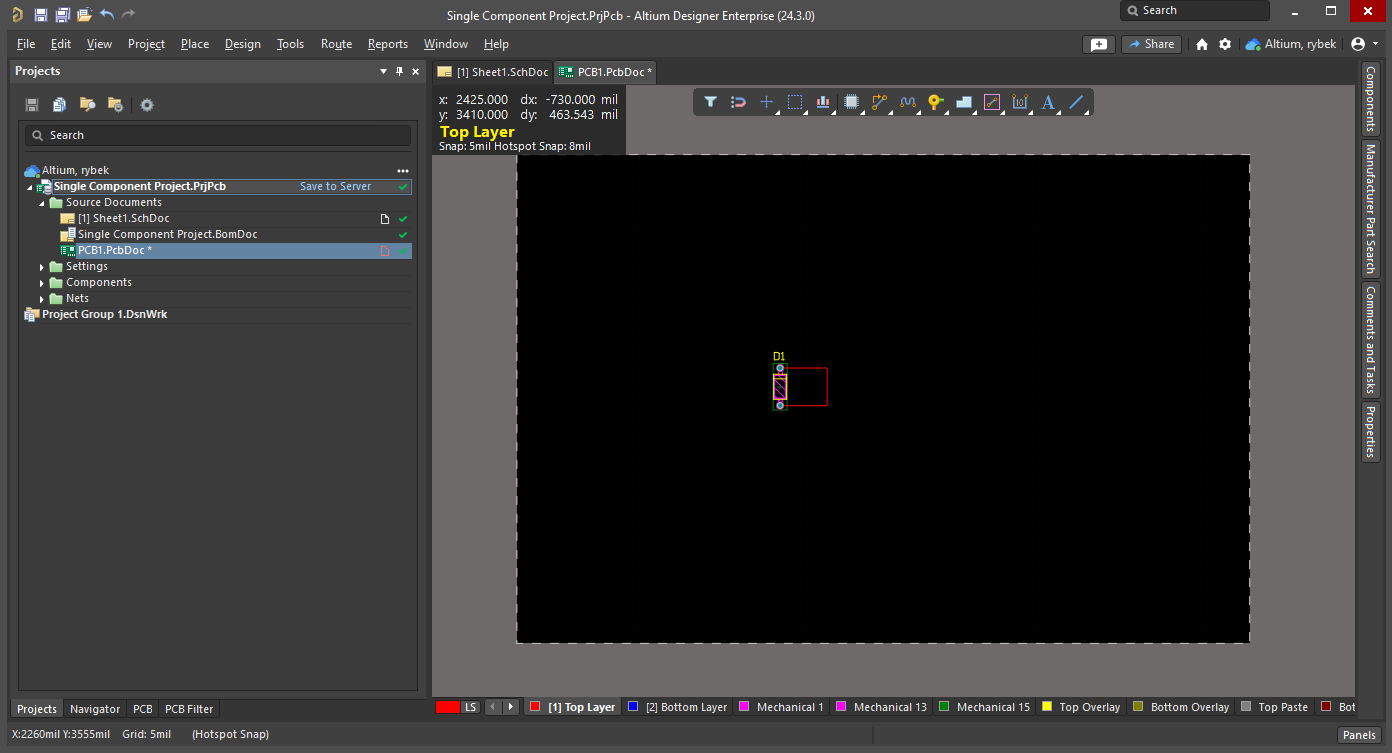This screenshot has width=1392, height=753.
Task: Open the Panels button
Action: (x=1360, y=735)
